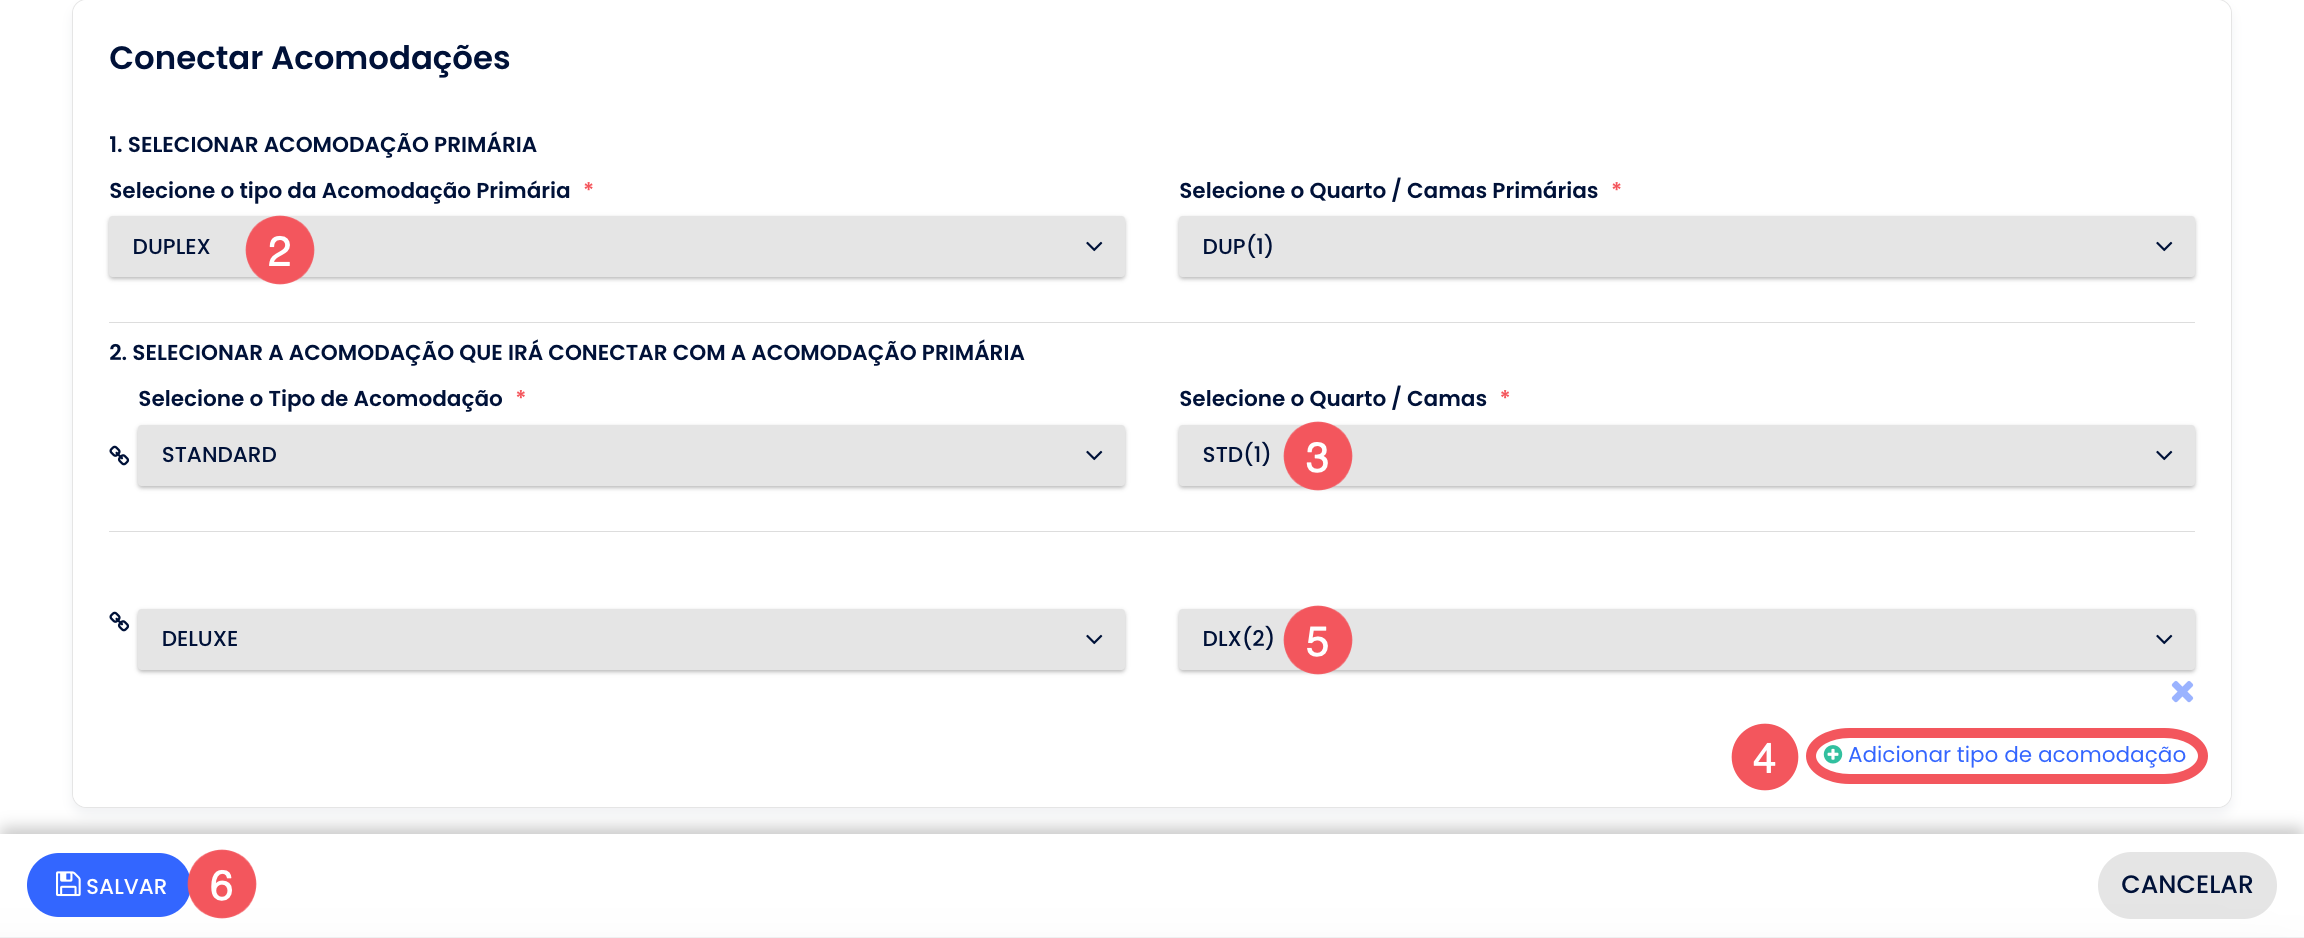Open the DUP(1) primary room dropdown

(1687, 247)
